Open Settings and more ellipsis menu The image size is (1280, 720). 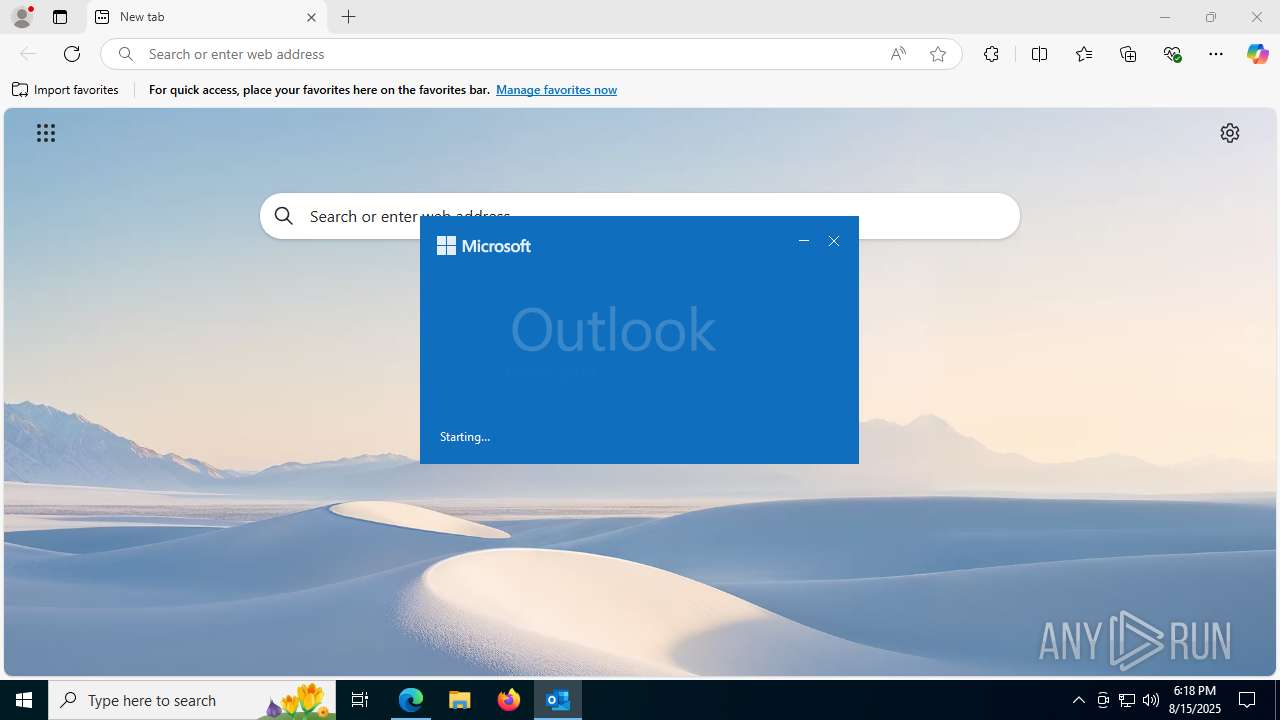(x=1216, y=54)
